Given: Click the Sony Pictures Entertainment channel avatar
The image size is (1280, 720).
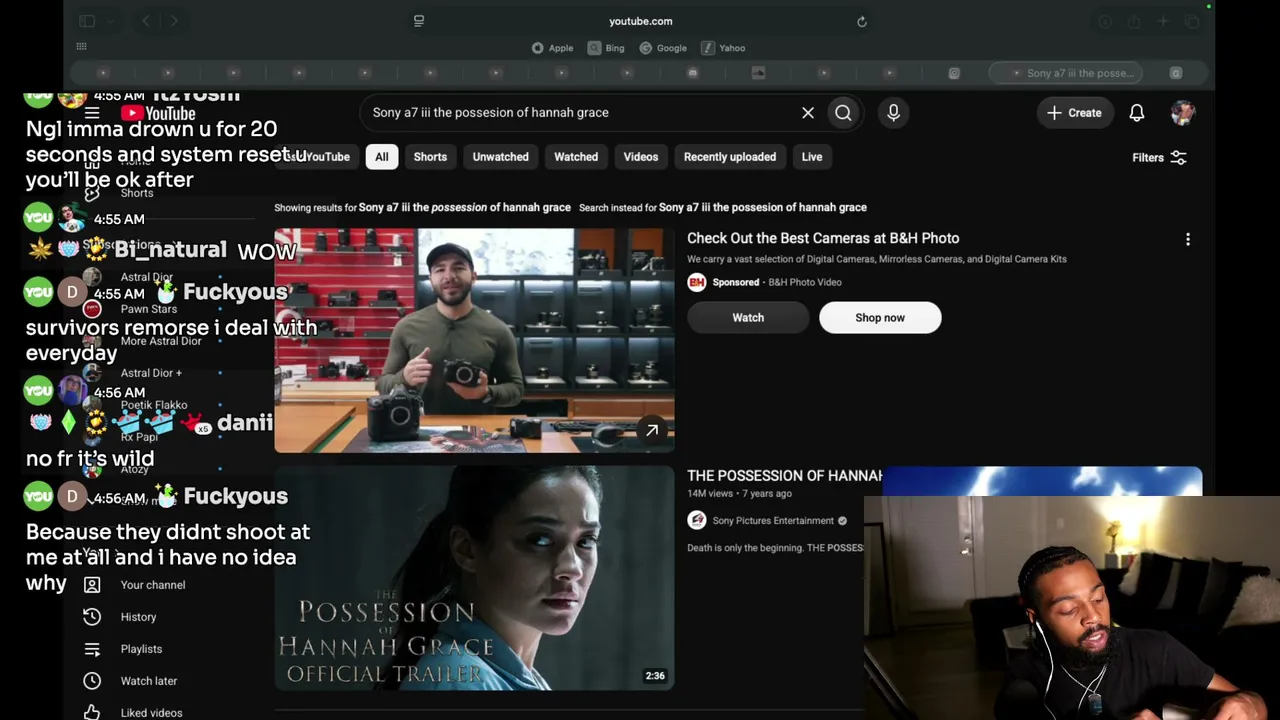Looking at the screenshot, I should [697, 520].
